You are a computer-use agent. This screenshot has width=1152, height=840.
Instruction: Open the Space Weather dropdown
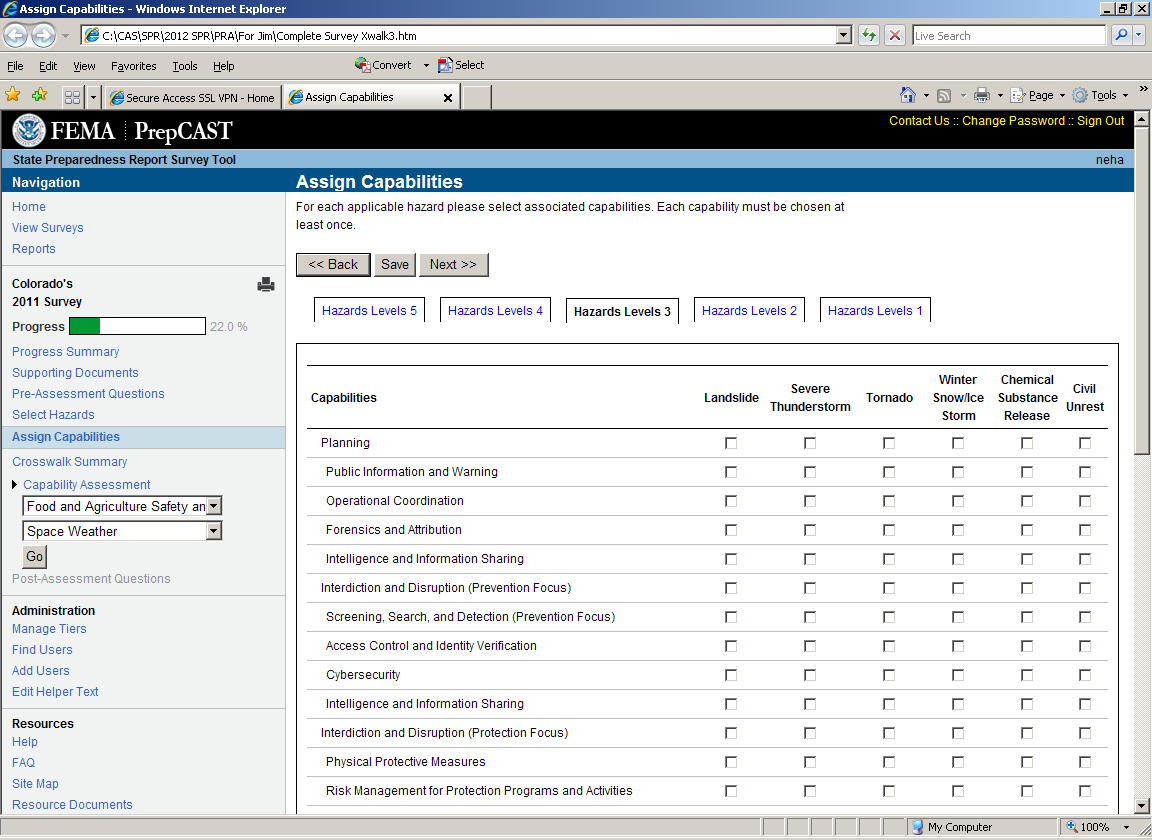(x=214, y=532)
